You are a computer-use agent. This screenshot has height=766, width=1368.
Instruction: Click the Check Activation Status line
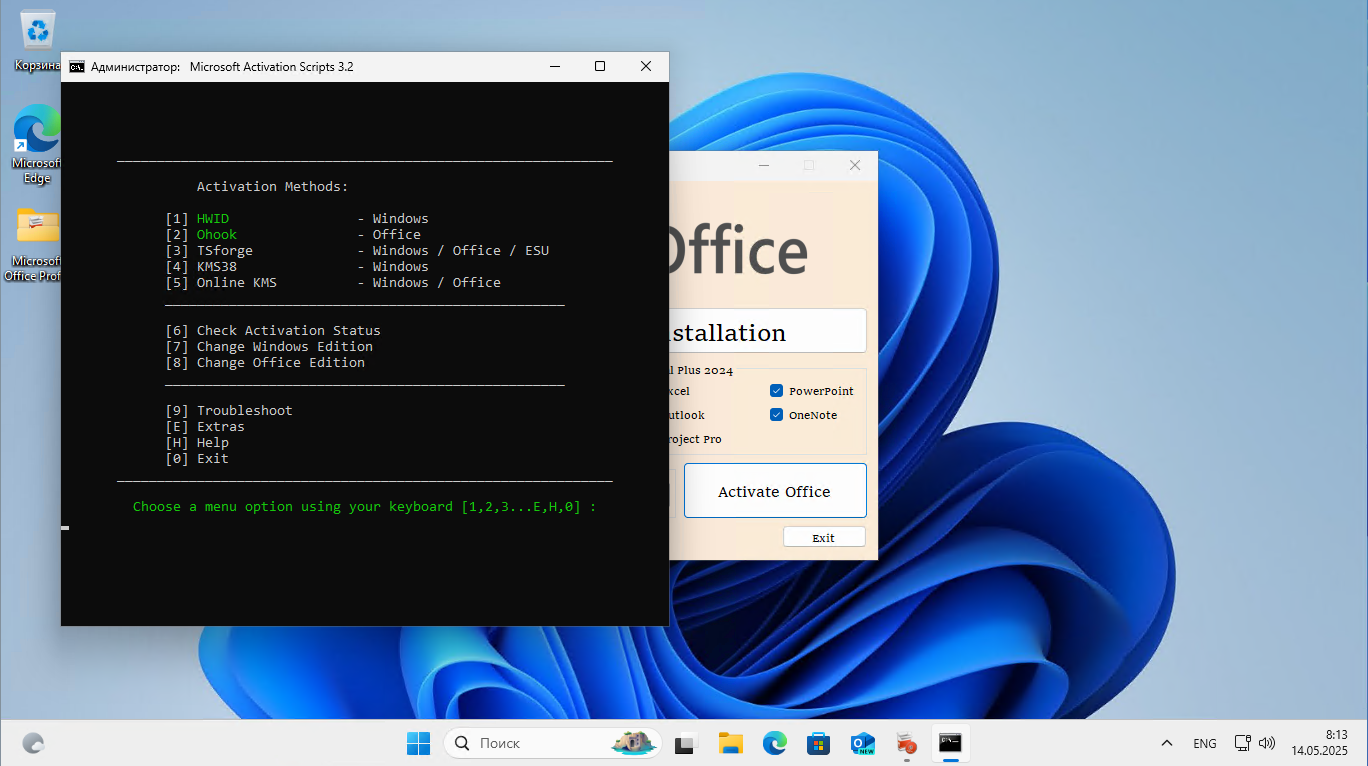[x=273, y=330]
